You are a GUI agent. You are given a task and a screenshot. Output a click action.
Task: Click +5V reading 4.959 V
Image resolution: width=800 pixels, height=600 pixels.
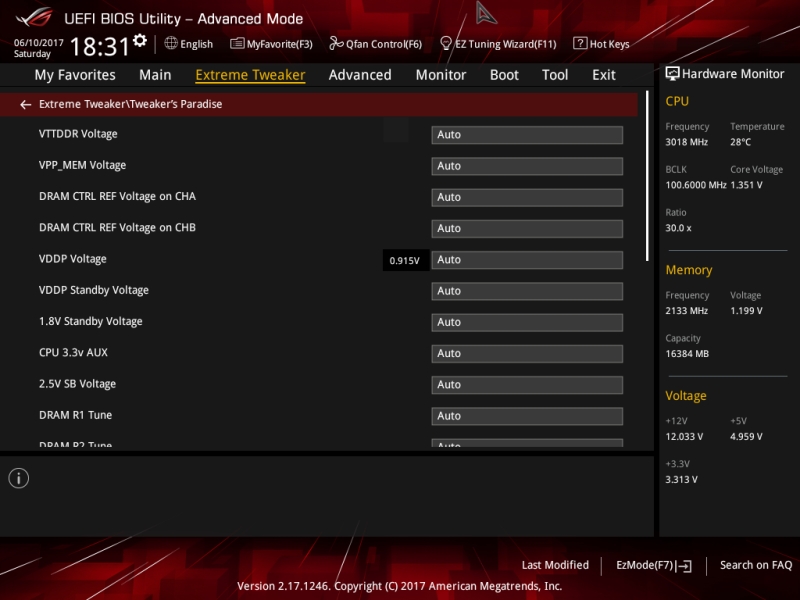746,437
